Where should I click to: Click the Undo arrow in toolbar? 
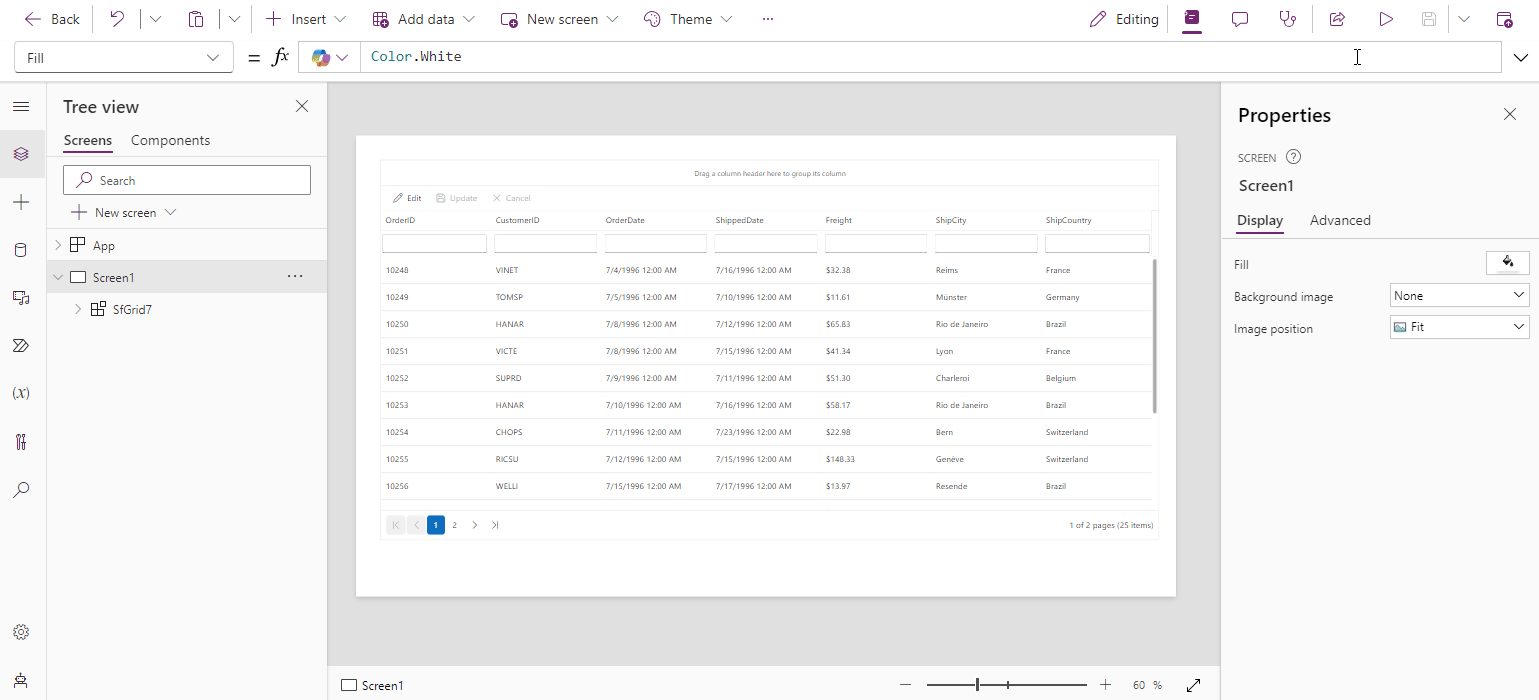coord(117,19)
